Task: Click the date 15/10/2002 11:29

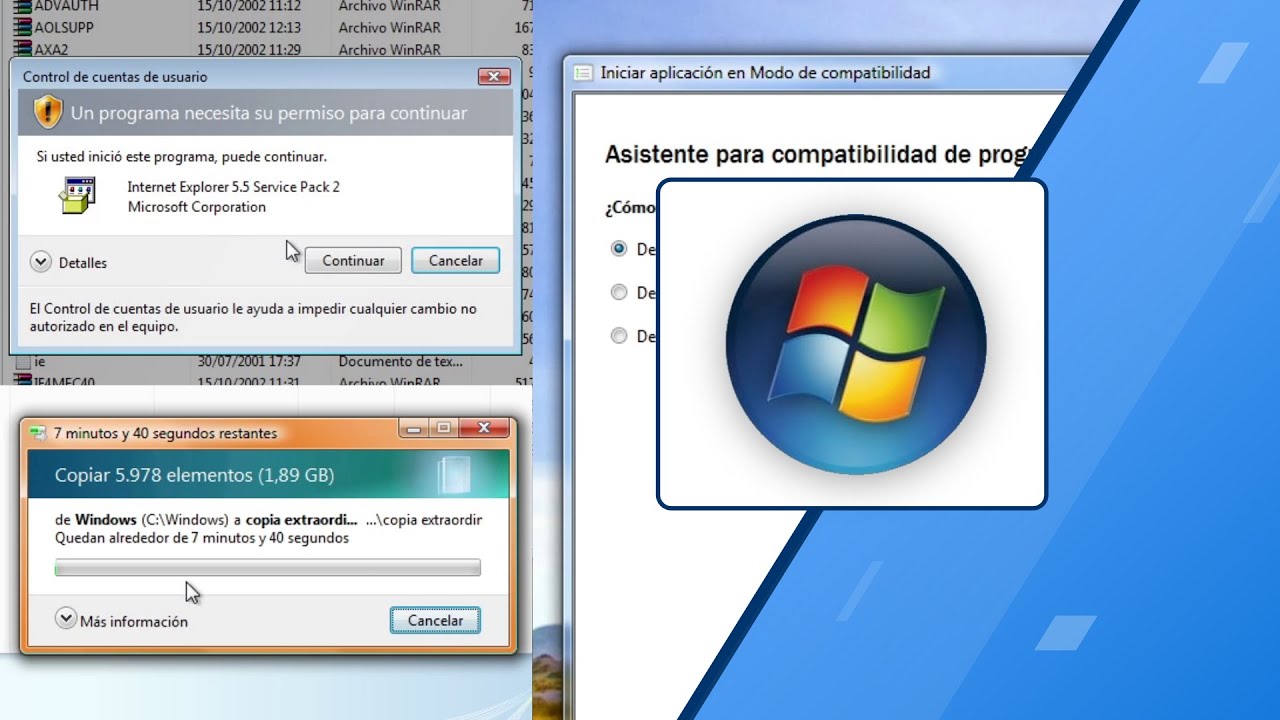Action: (249, 49)
